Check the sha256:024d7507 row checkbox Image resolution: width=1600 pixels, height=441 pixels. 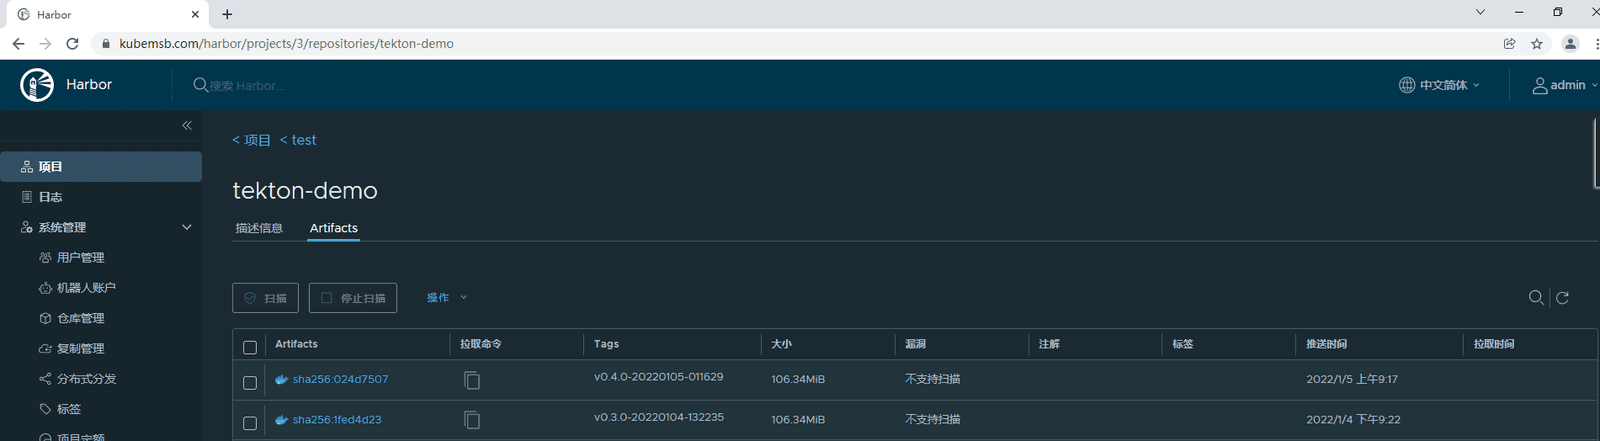click(250, 382)
